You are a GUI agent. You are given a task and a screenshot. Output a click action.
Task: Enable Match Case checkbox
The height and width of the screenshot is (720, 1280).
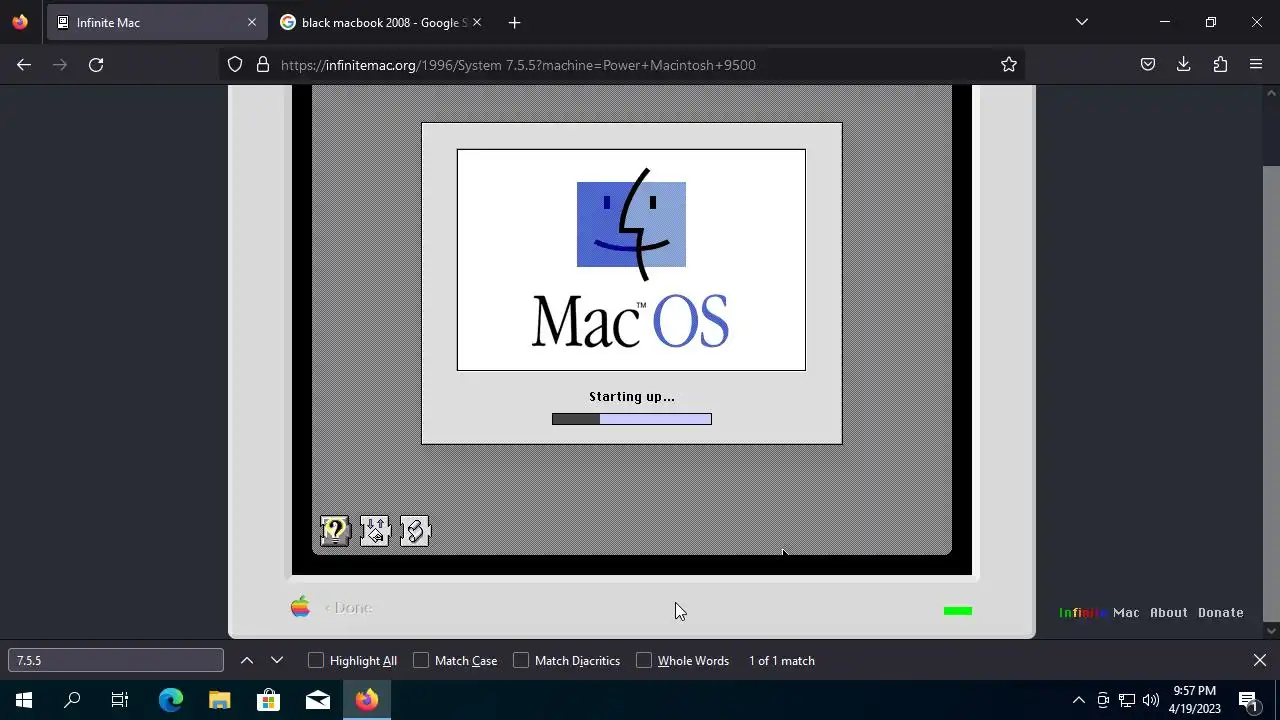[421, 660]
